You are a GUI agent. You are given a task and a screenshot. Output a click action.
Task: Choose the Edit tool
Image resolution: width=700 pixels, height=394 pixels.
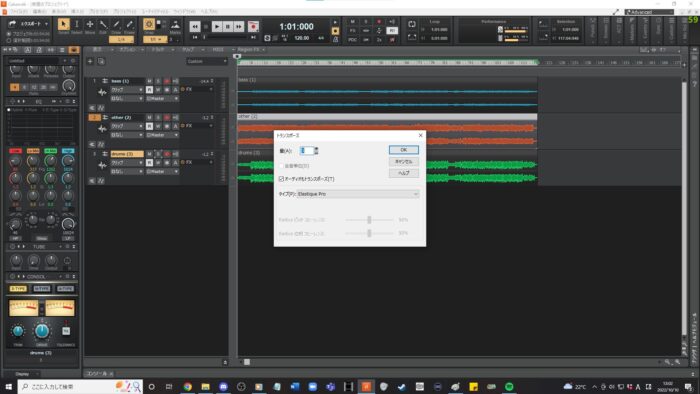103,24
